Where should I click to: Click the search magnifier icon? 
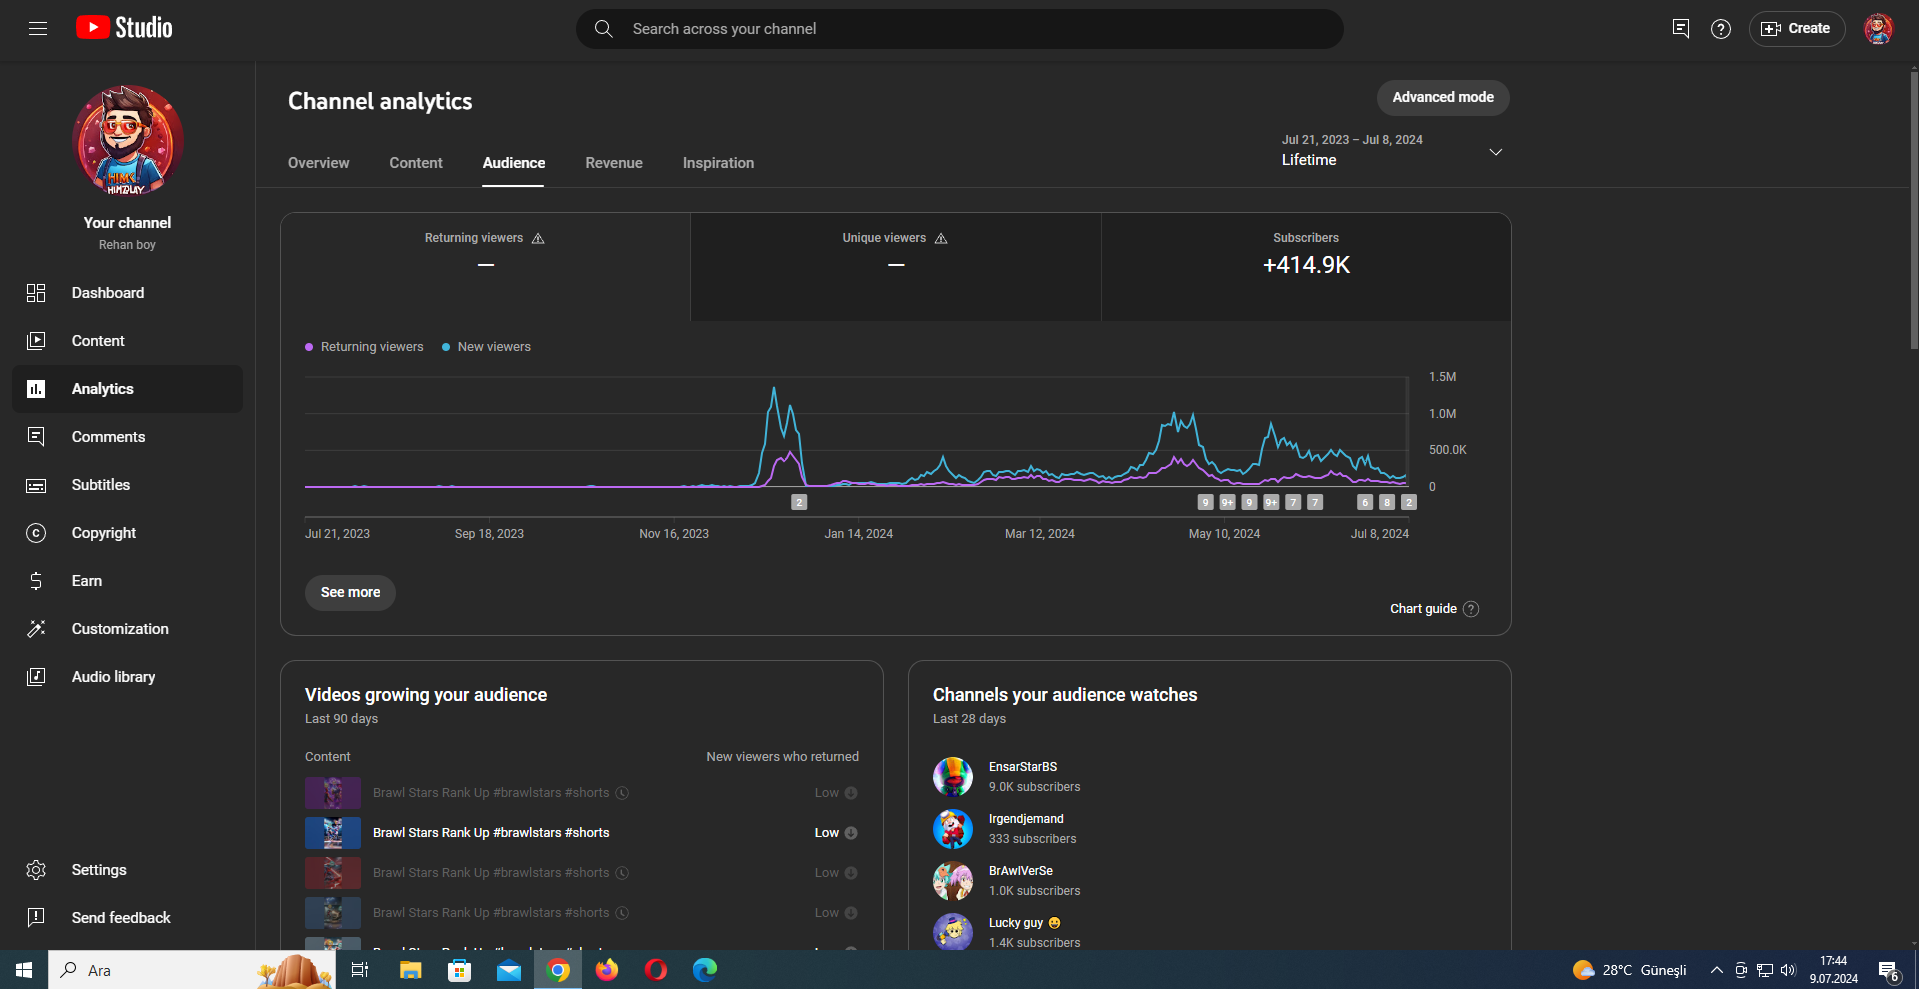click(x=604, y=29)
